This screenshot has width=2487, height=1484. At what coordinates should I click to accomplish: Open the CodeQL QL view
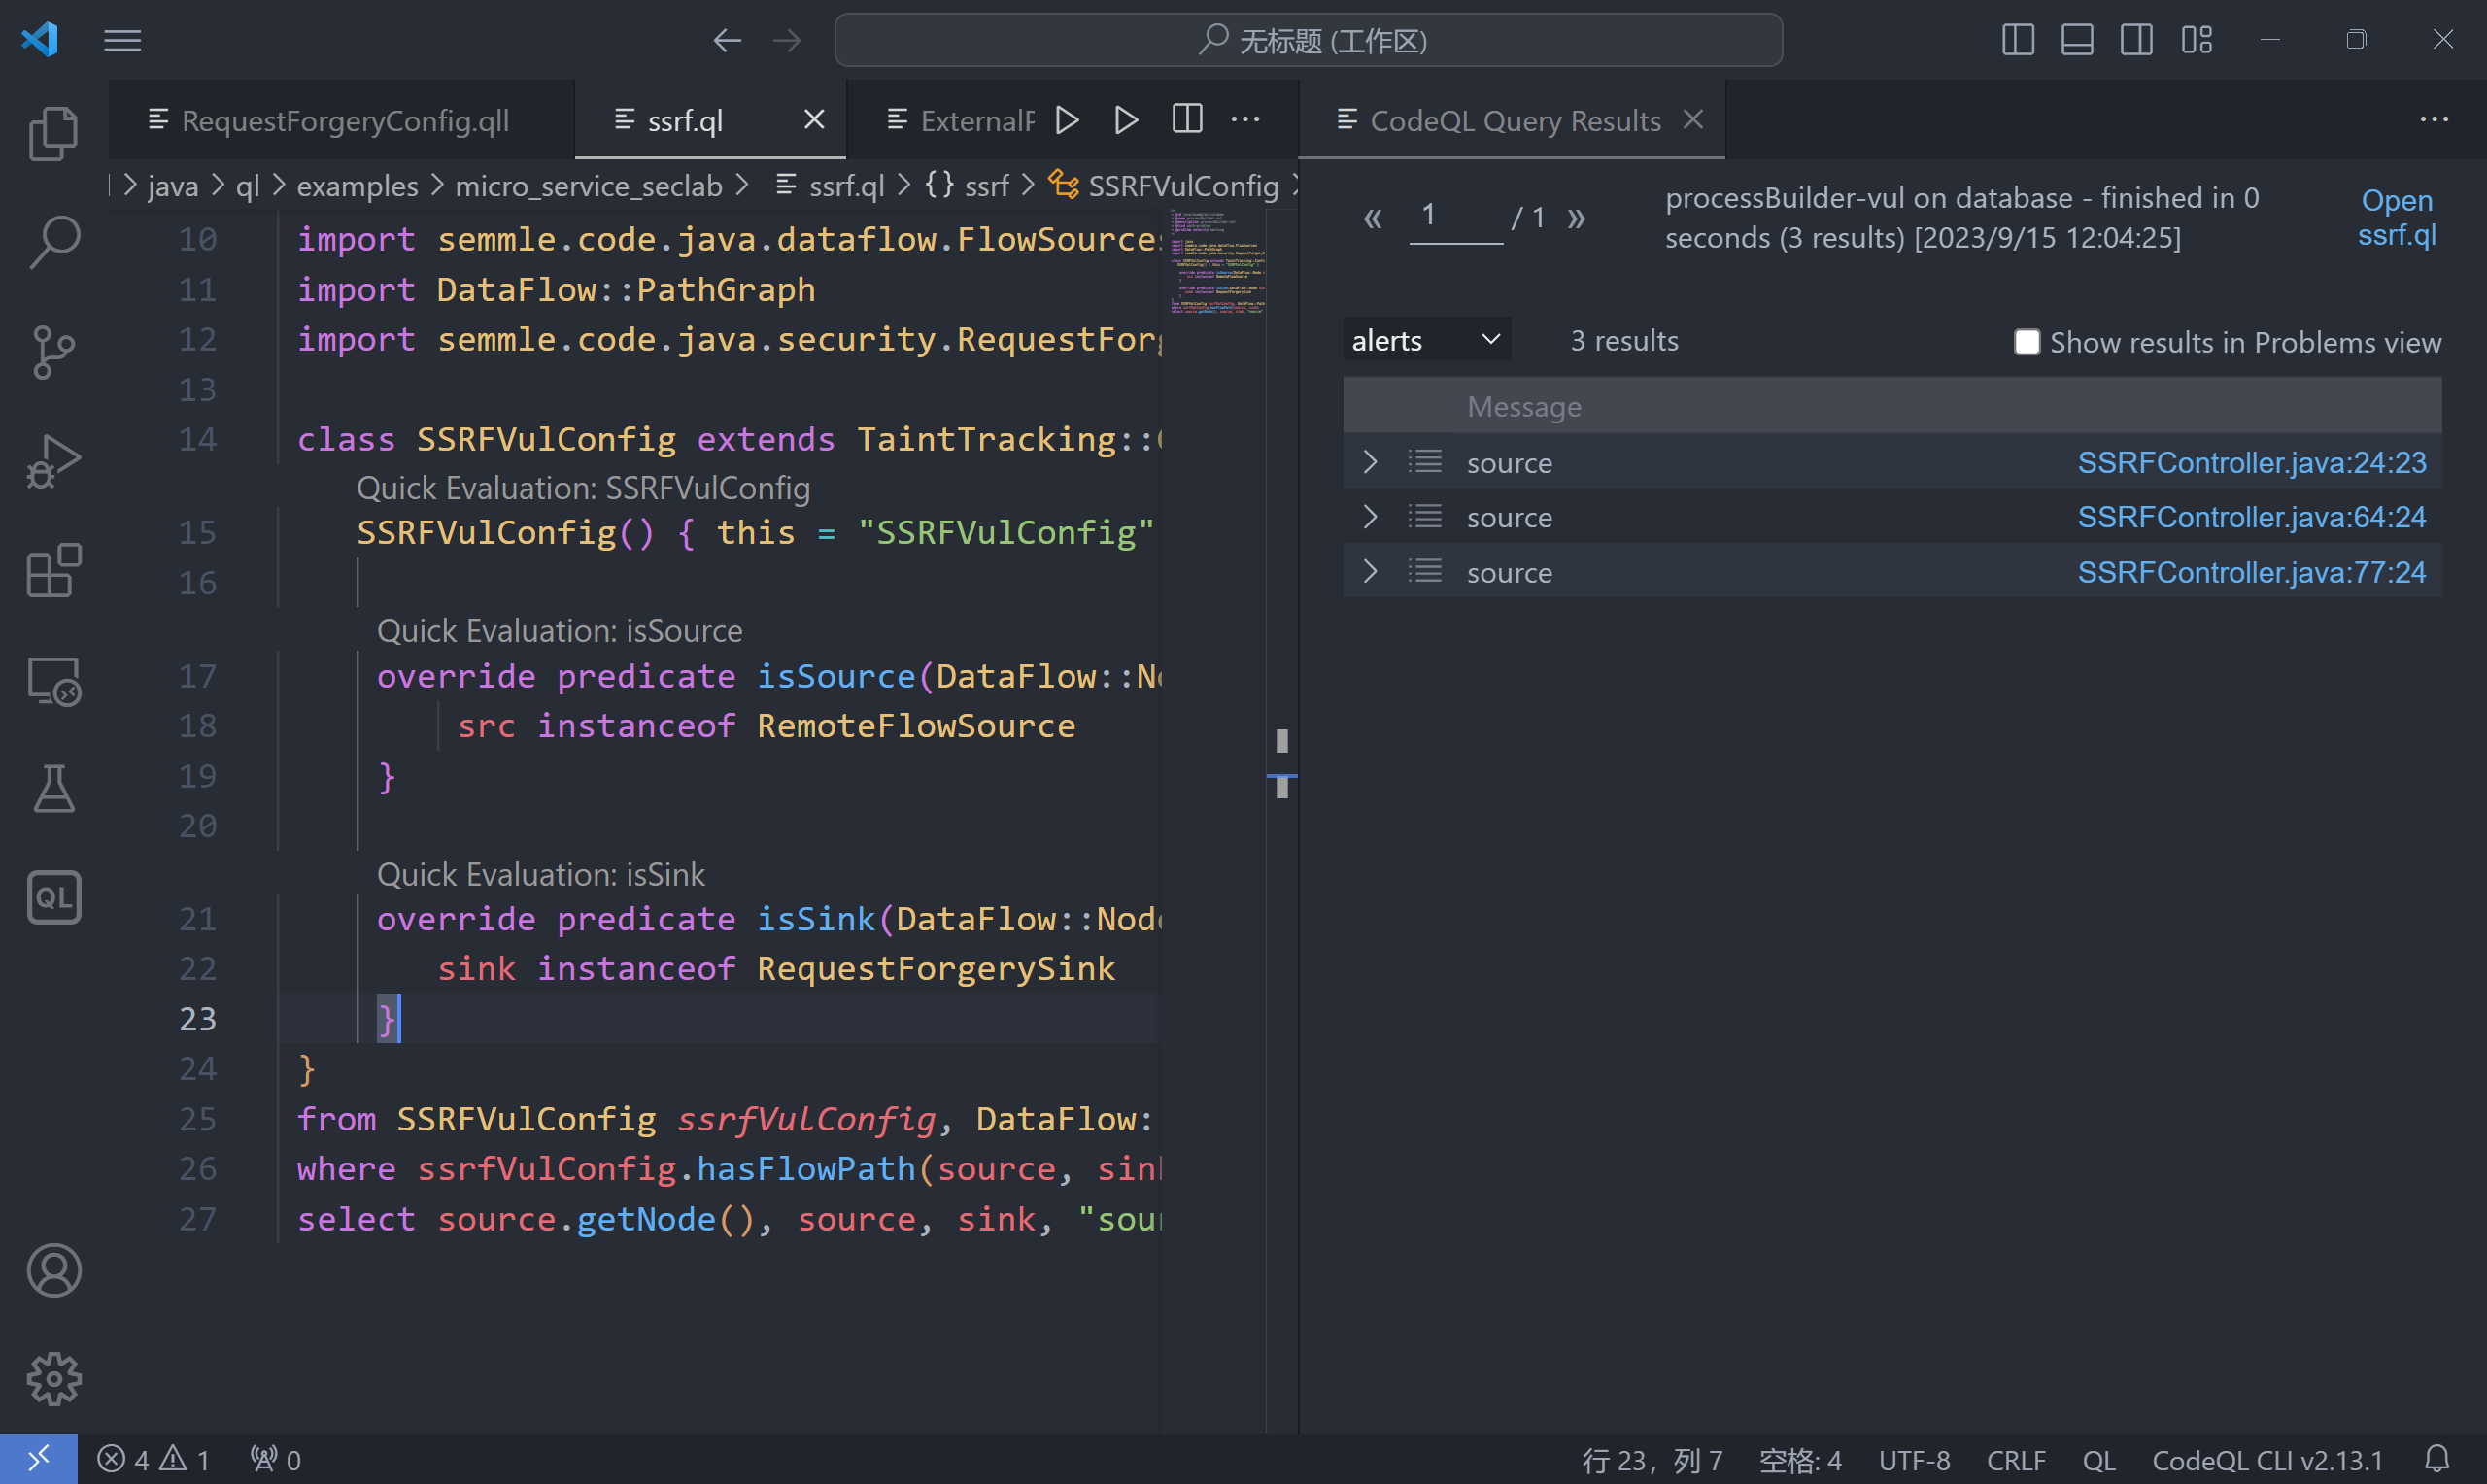click(53, 898)
